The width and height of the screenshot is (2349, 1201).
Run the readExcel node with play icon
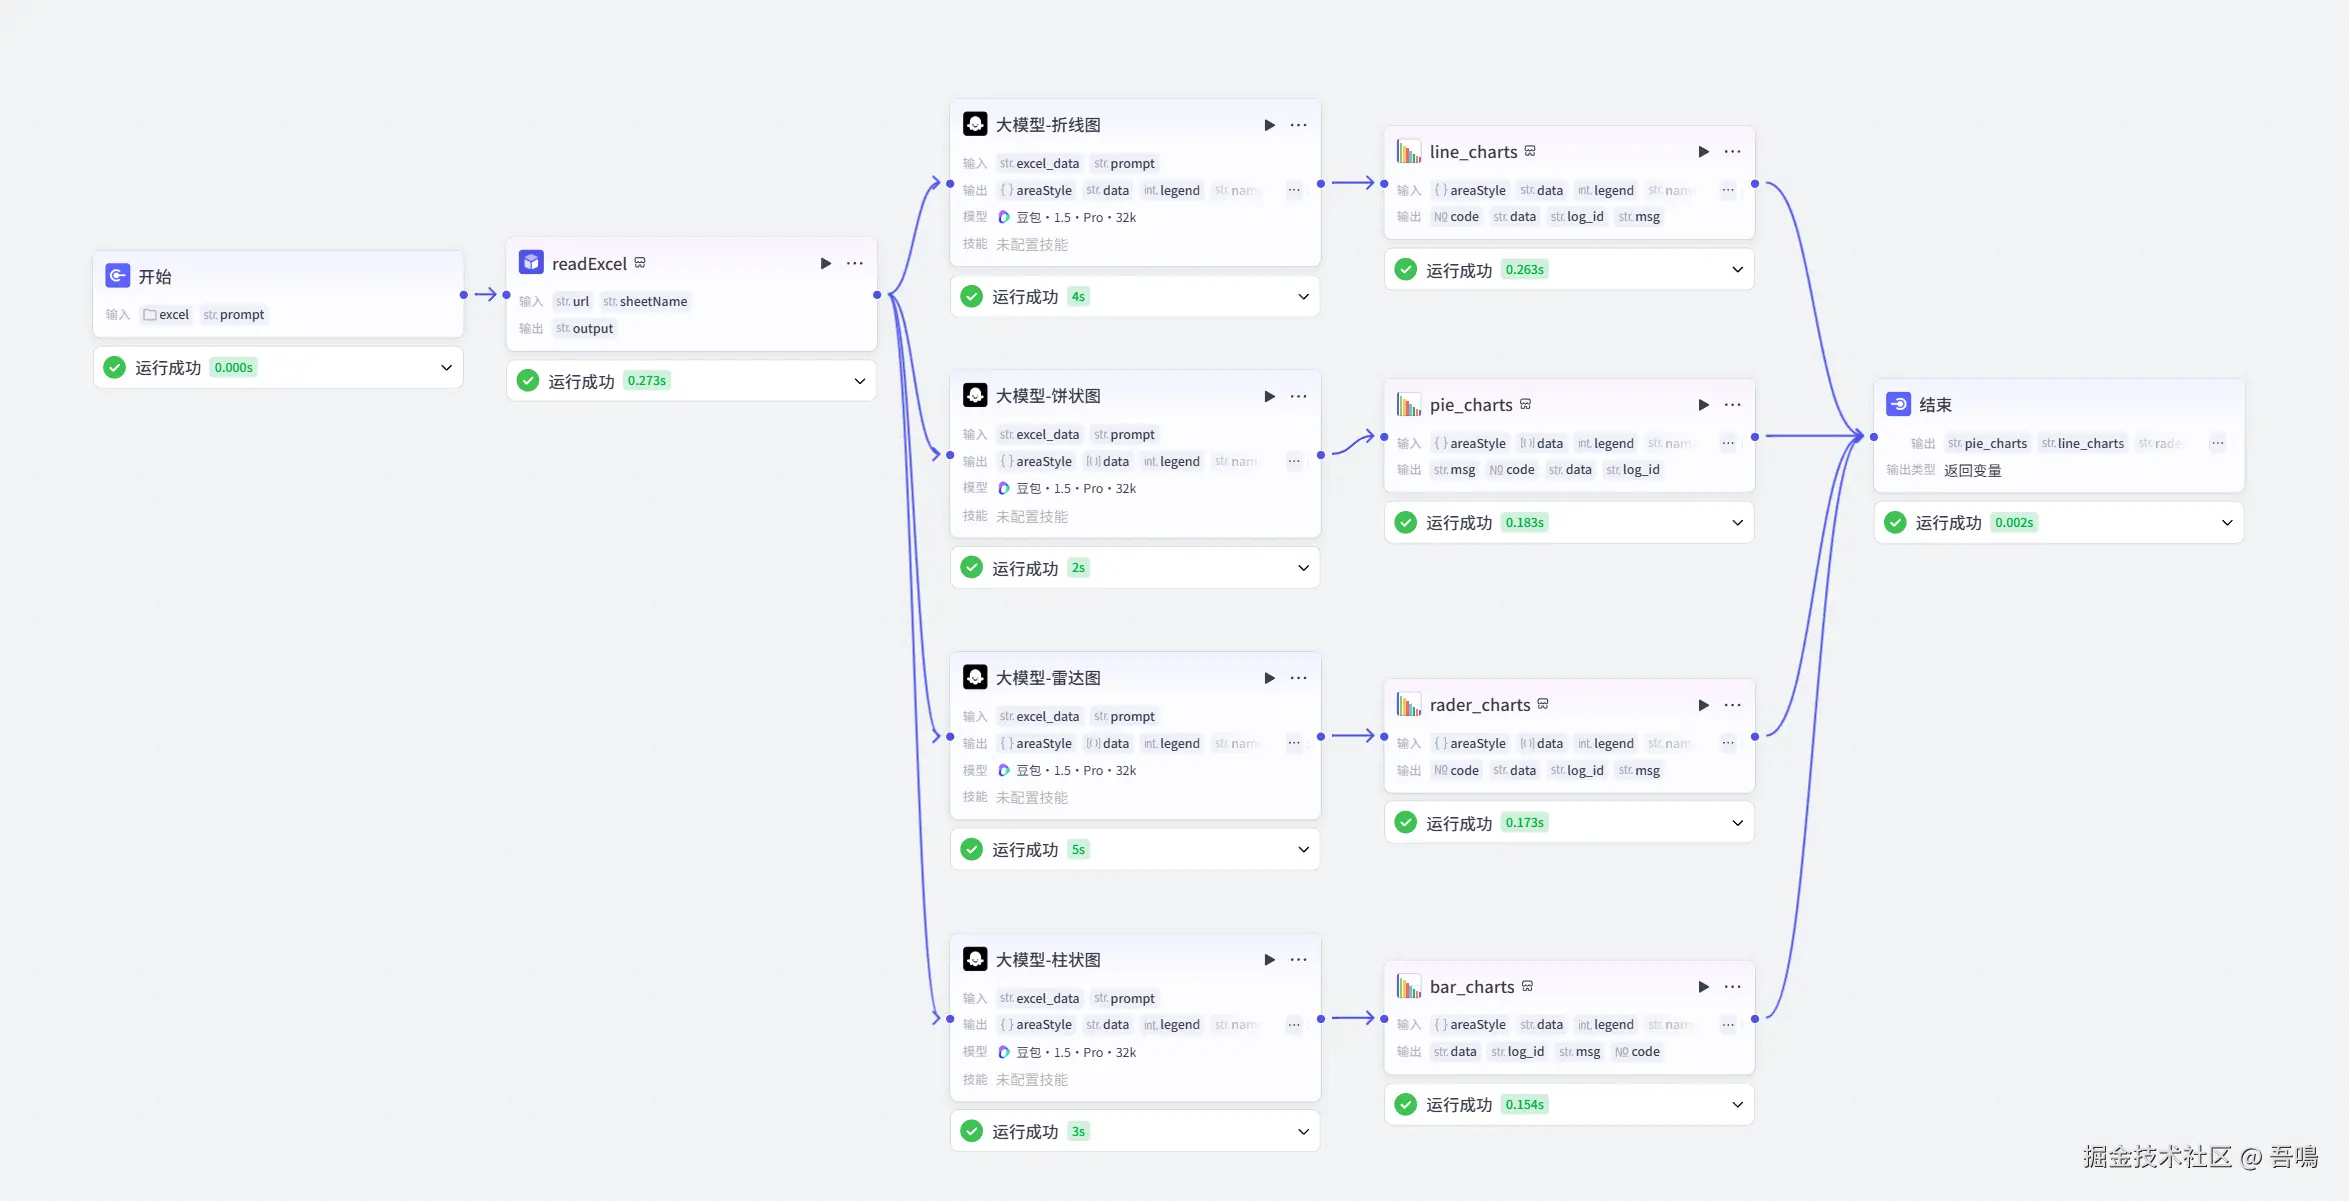(x=825, y=263)
